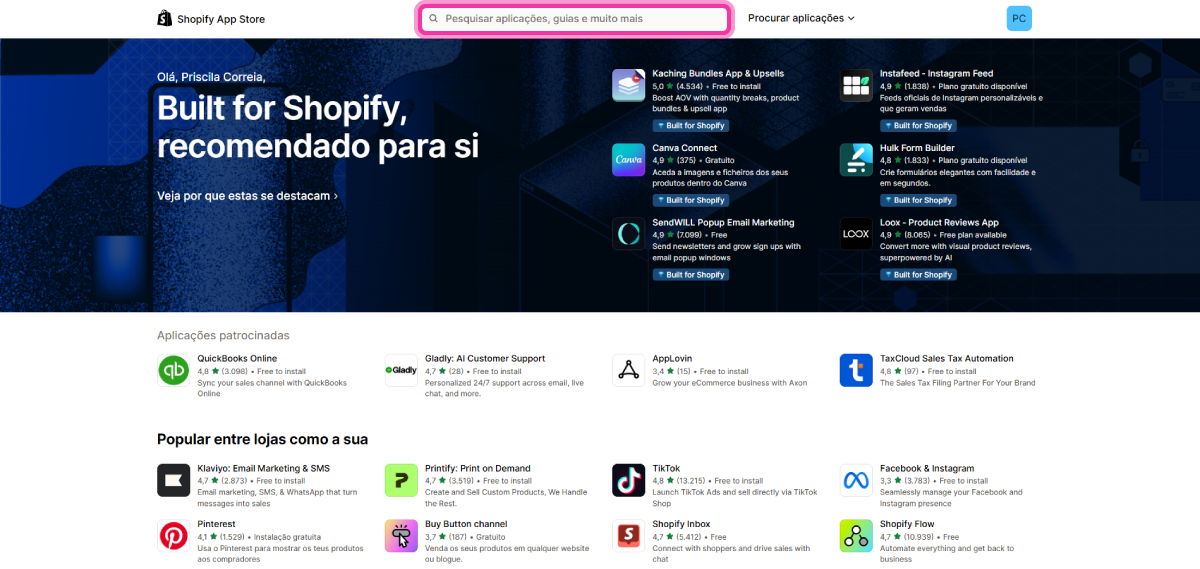Click the Aplicações patrocinadas heading
The width and height of the screenshot is (1200, 569).
coord(223,336)
